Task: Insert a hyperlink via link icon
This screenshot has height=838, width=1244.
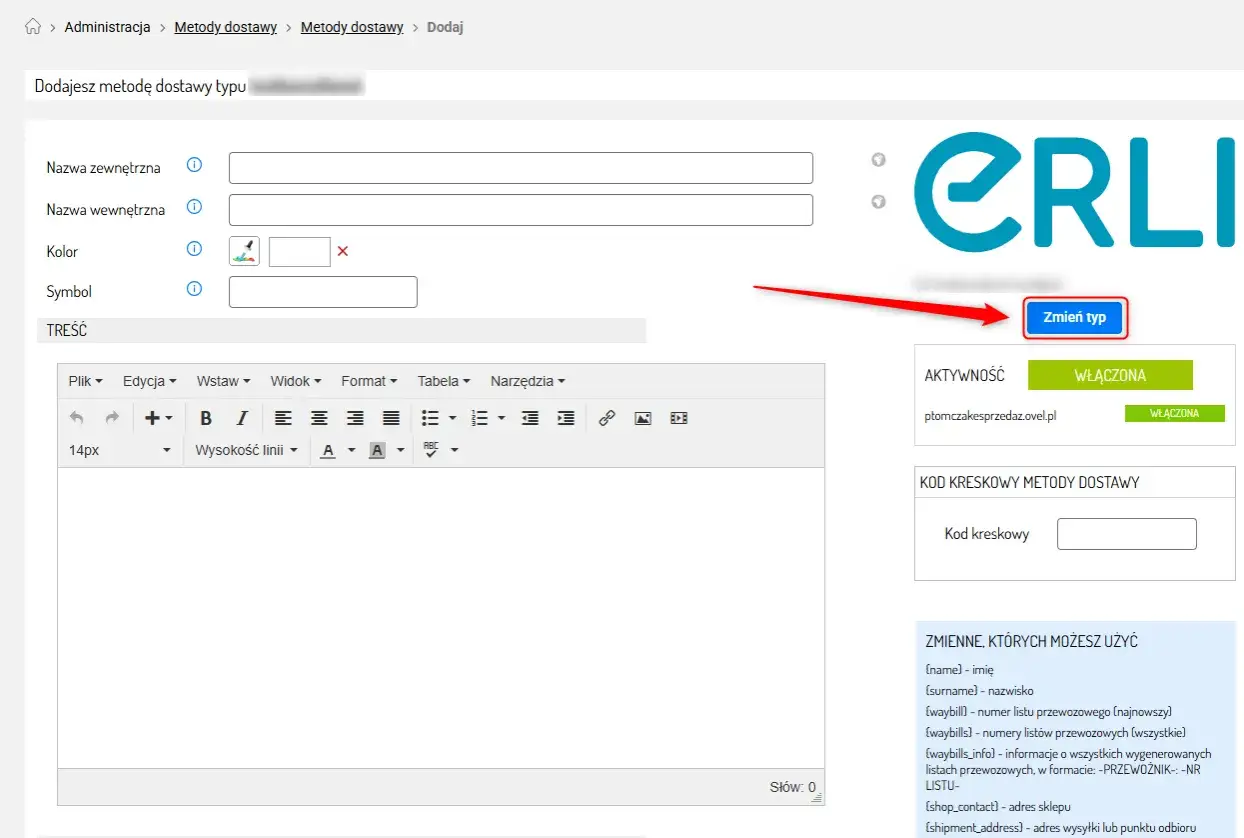Action: (607, 418)
